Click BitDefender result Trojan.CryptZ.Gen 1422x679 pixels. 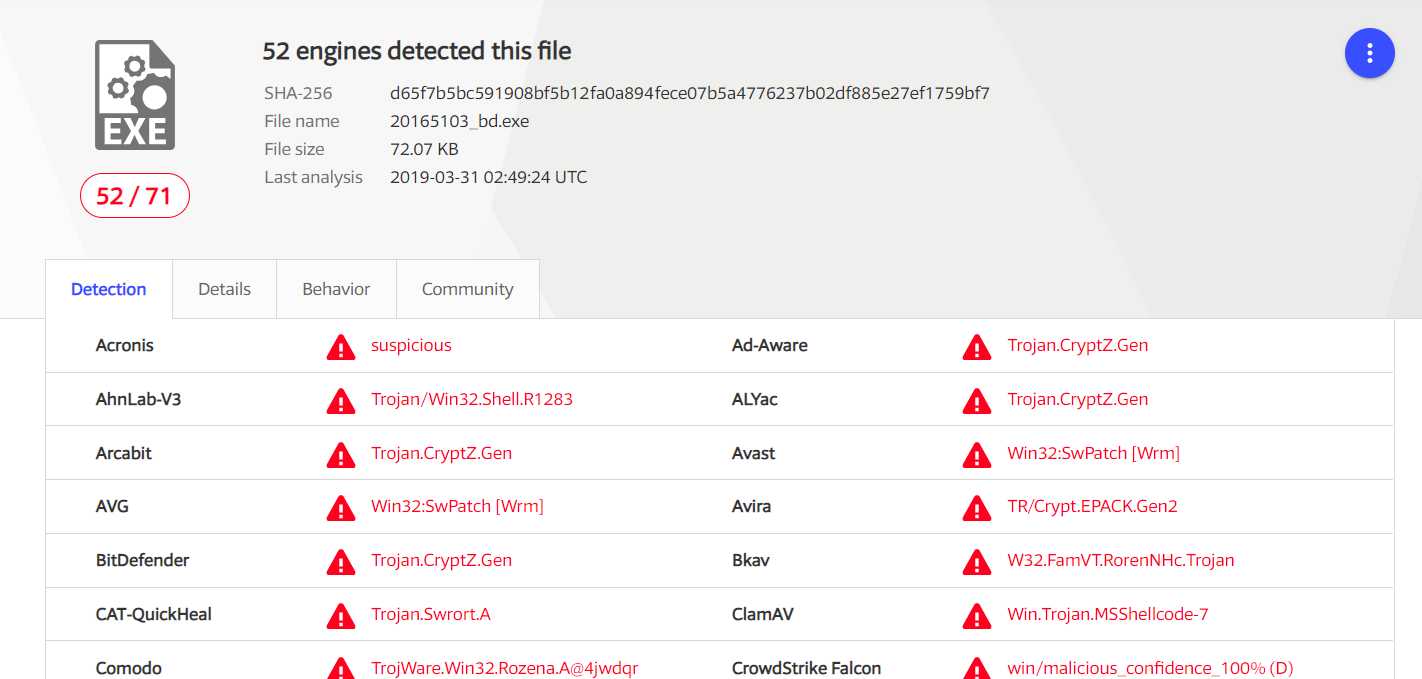coord(441,560)
